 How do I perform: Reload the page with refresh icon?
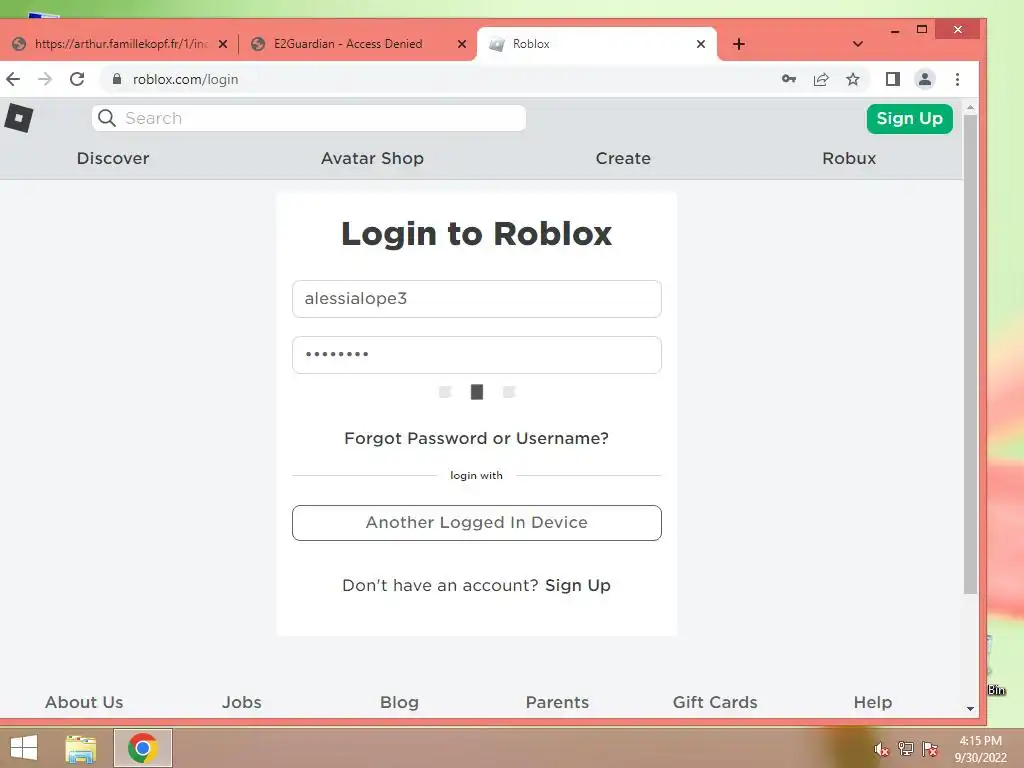[x=77, y=80]
